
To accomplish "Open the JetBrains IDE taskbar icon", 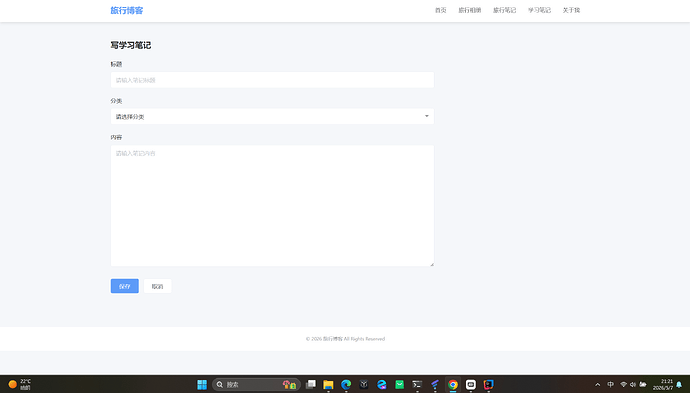I will (488, 384).
